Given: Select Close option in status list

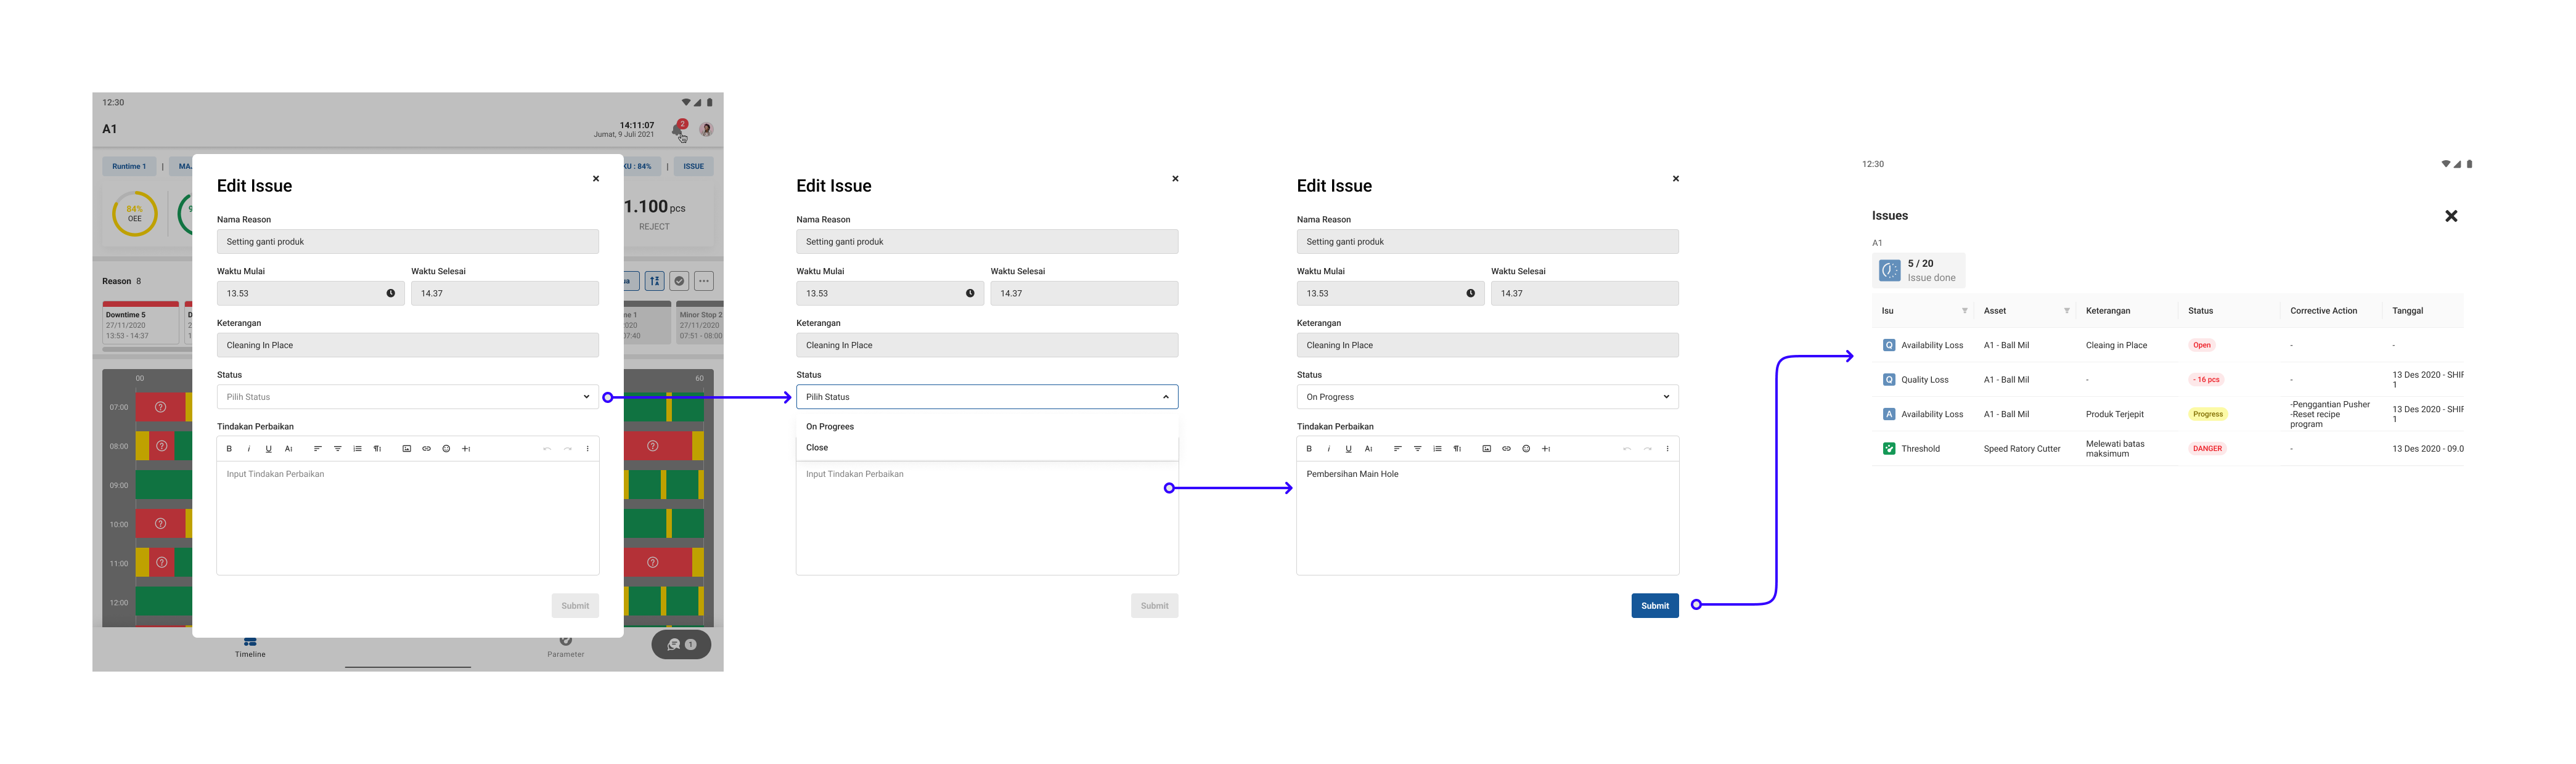Looking at the screenshot, I should click(987, 448).
